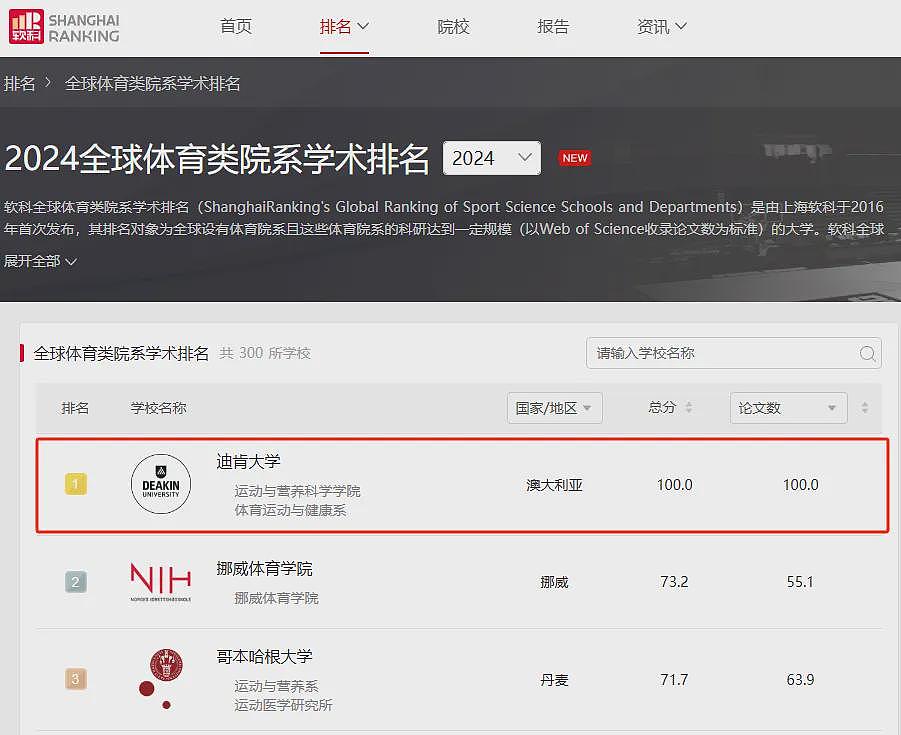Sort by 总分 column arrows
Image resolution: width=901 pixels, height=735 pixels.
pyautogui.click(x=689, y=408)
